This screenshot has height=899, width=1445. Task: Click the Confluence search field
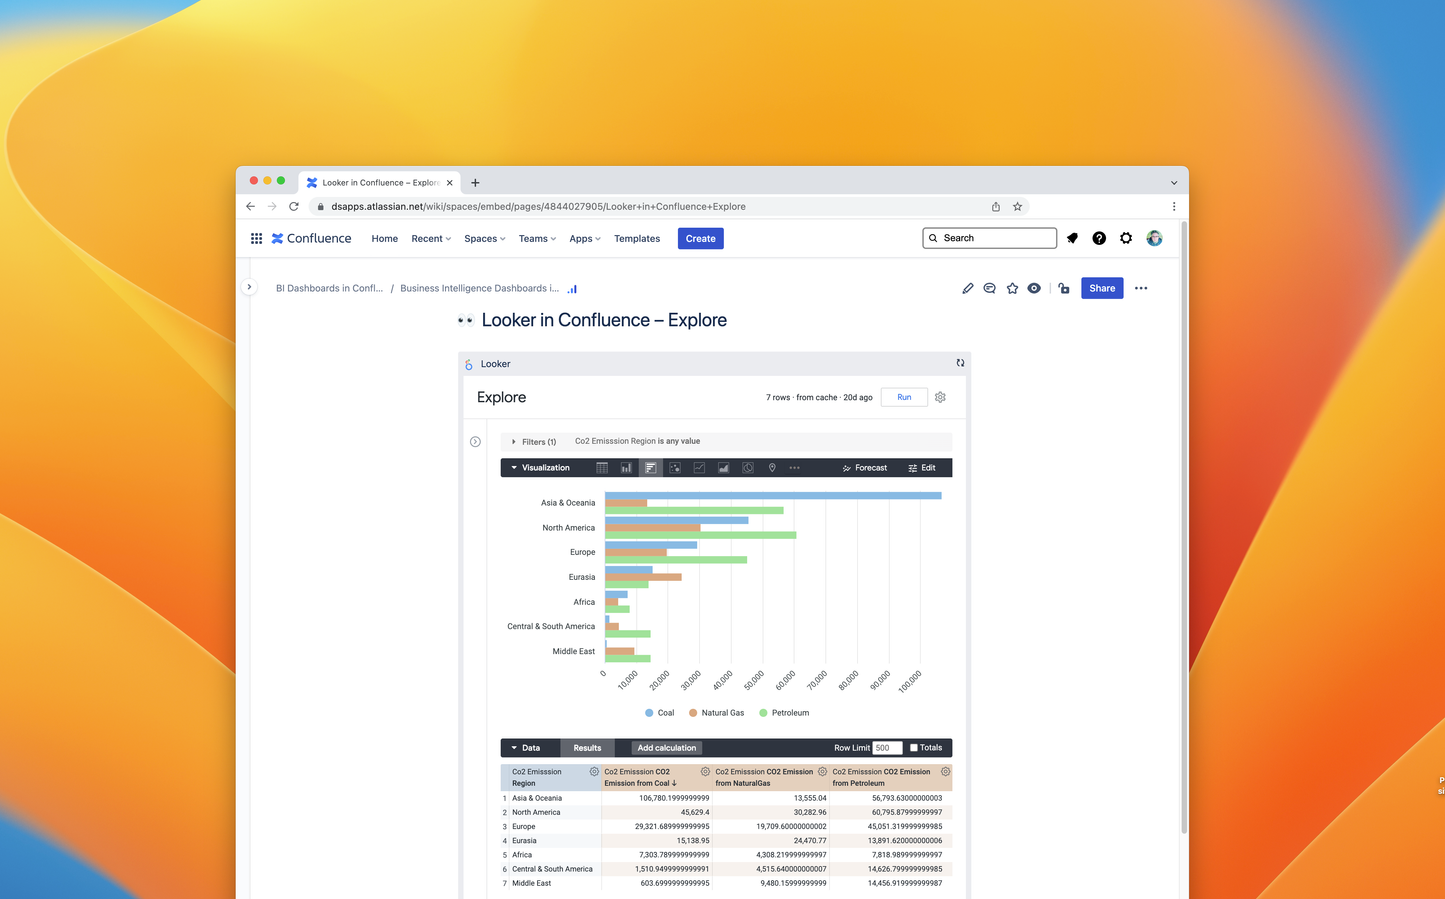tap(990, 238)
